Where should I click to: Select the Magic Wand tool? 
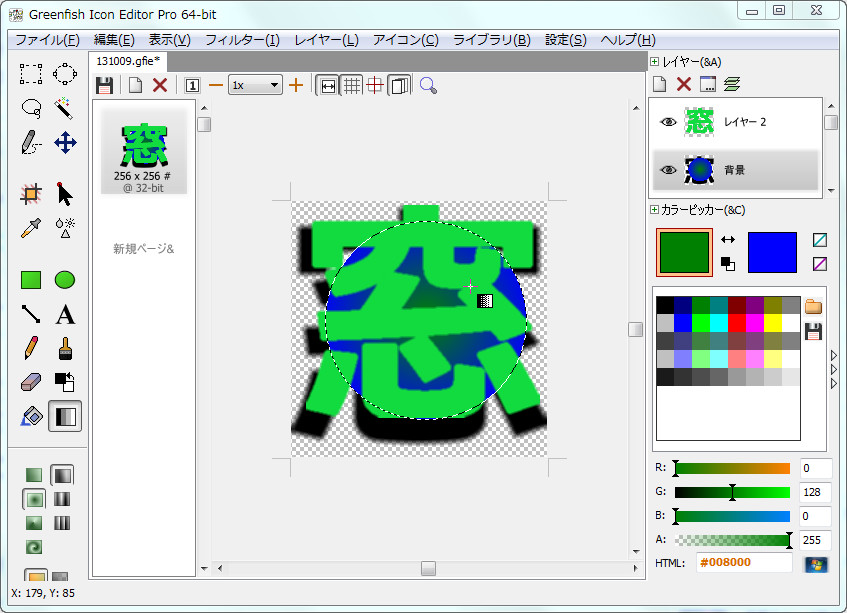(x=65, y=107)
